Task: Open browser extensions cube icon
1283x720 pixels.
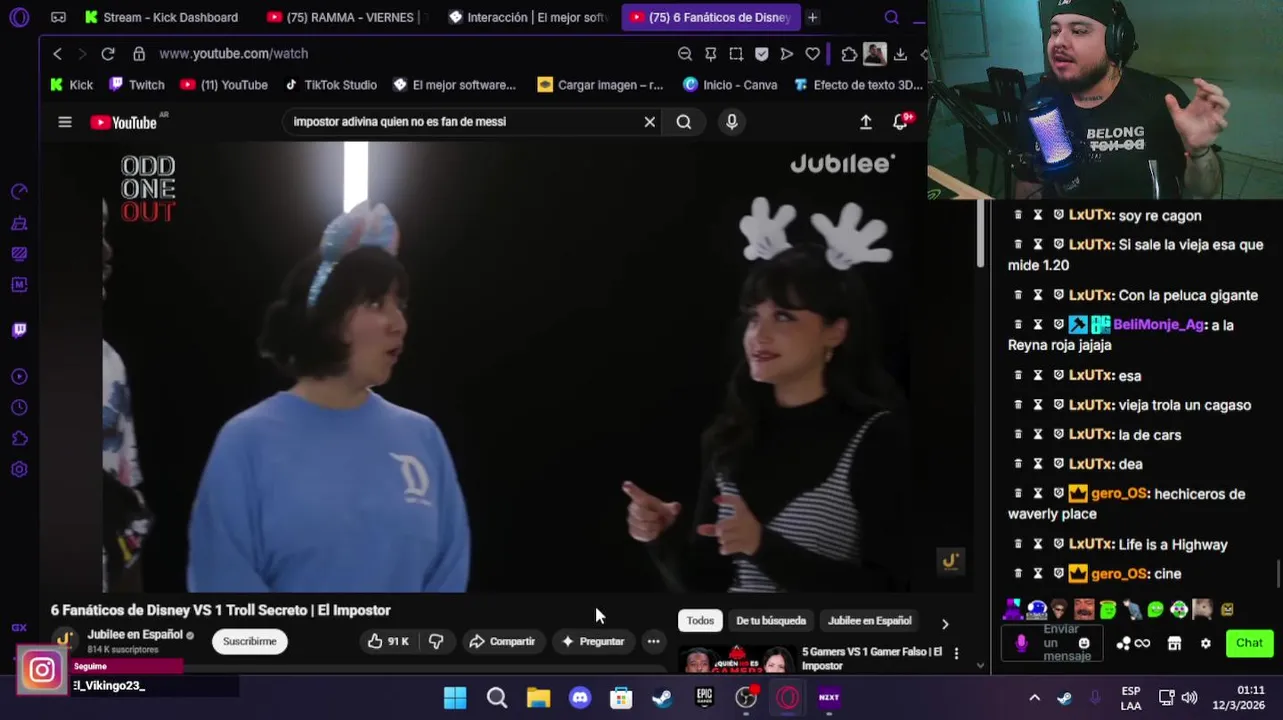Action: tap(849, 54)
